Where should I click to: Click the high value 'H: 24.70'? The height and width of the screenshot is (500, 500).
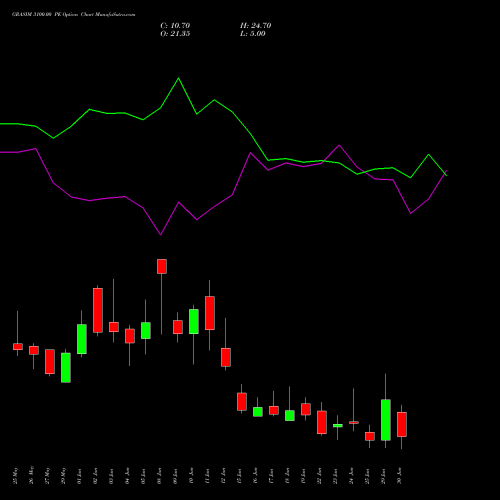pyautogui.click(x=256, y=26)
